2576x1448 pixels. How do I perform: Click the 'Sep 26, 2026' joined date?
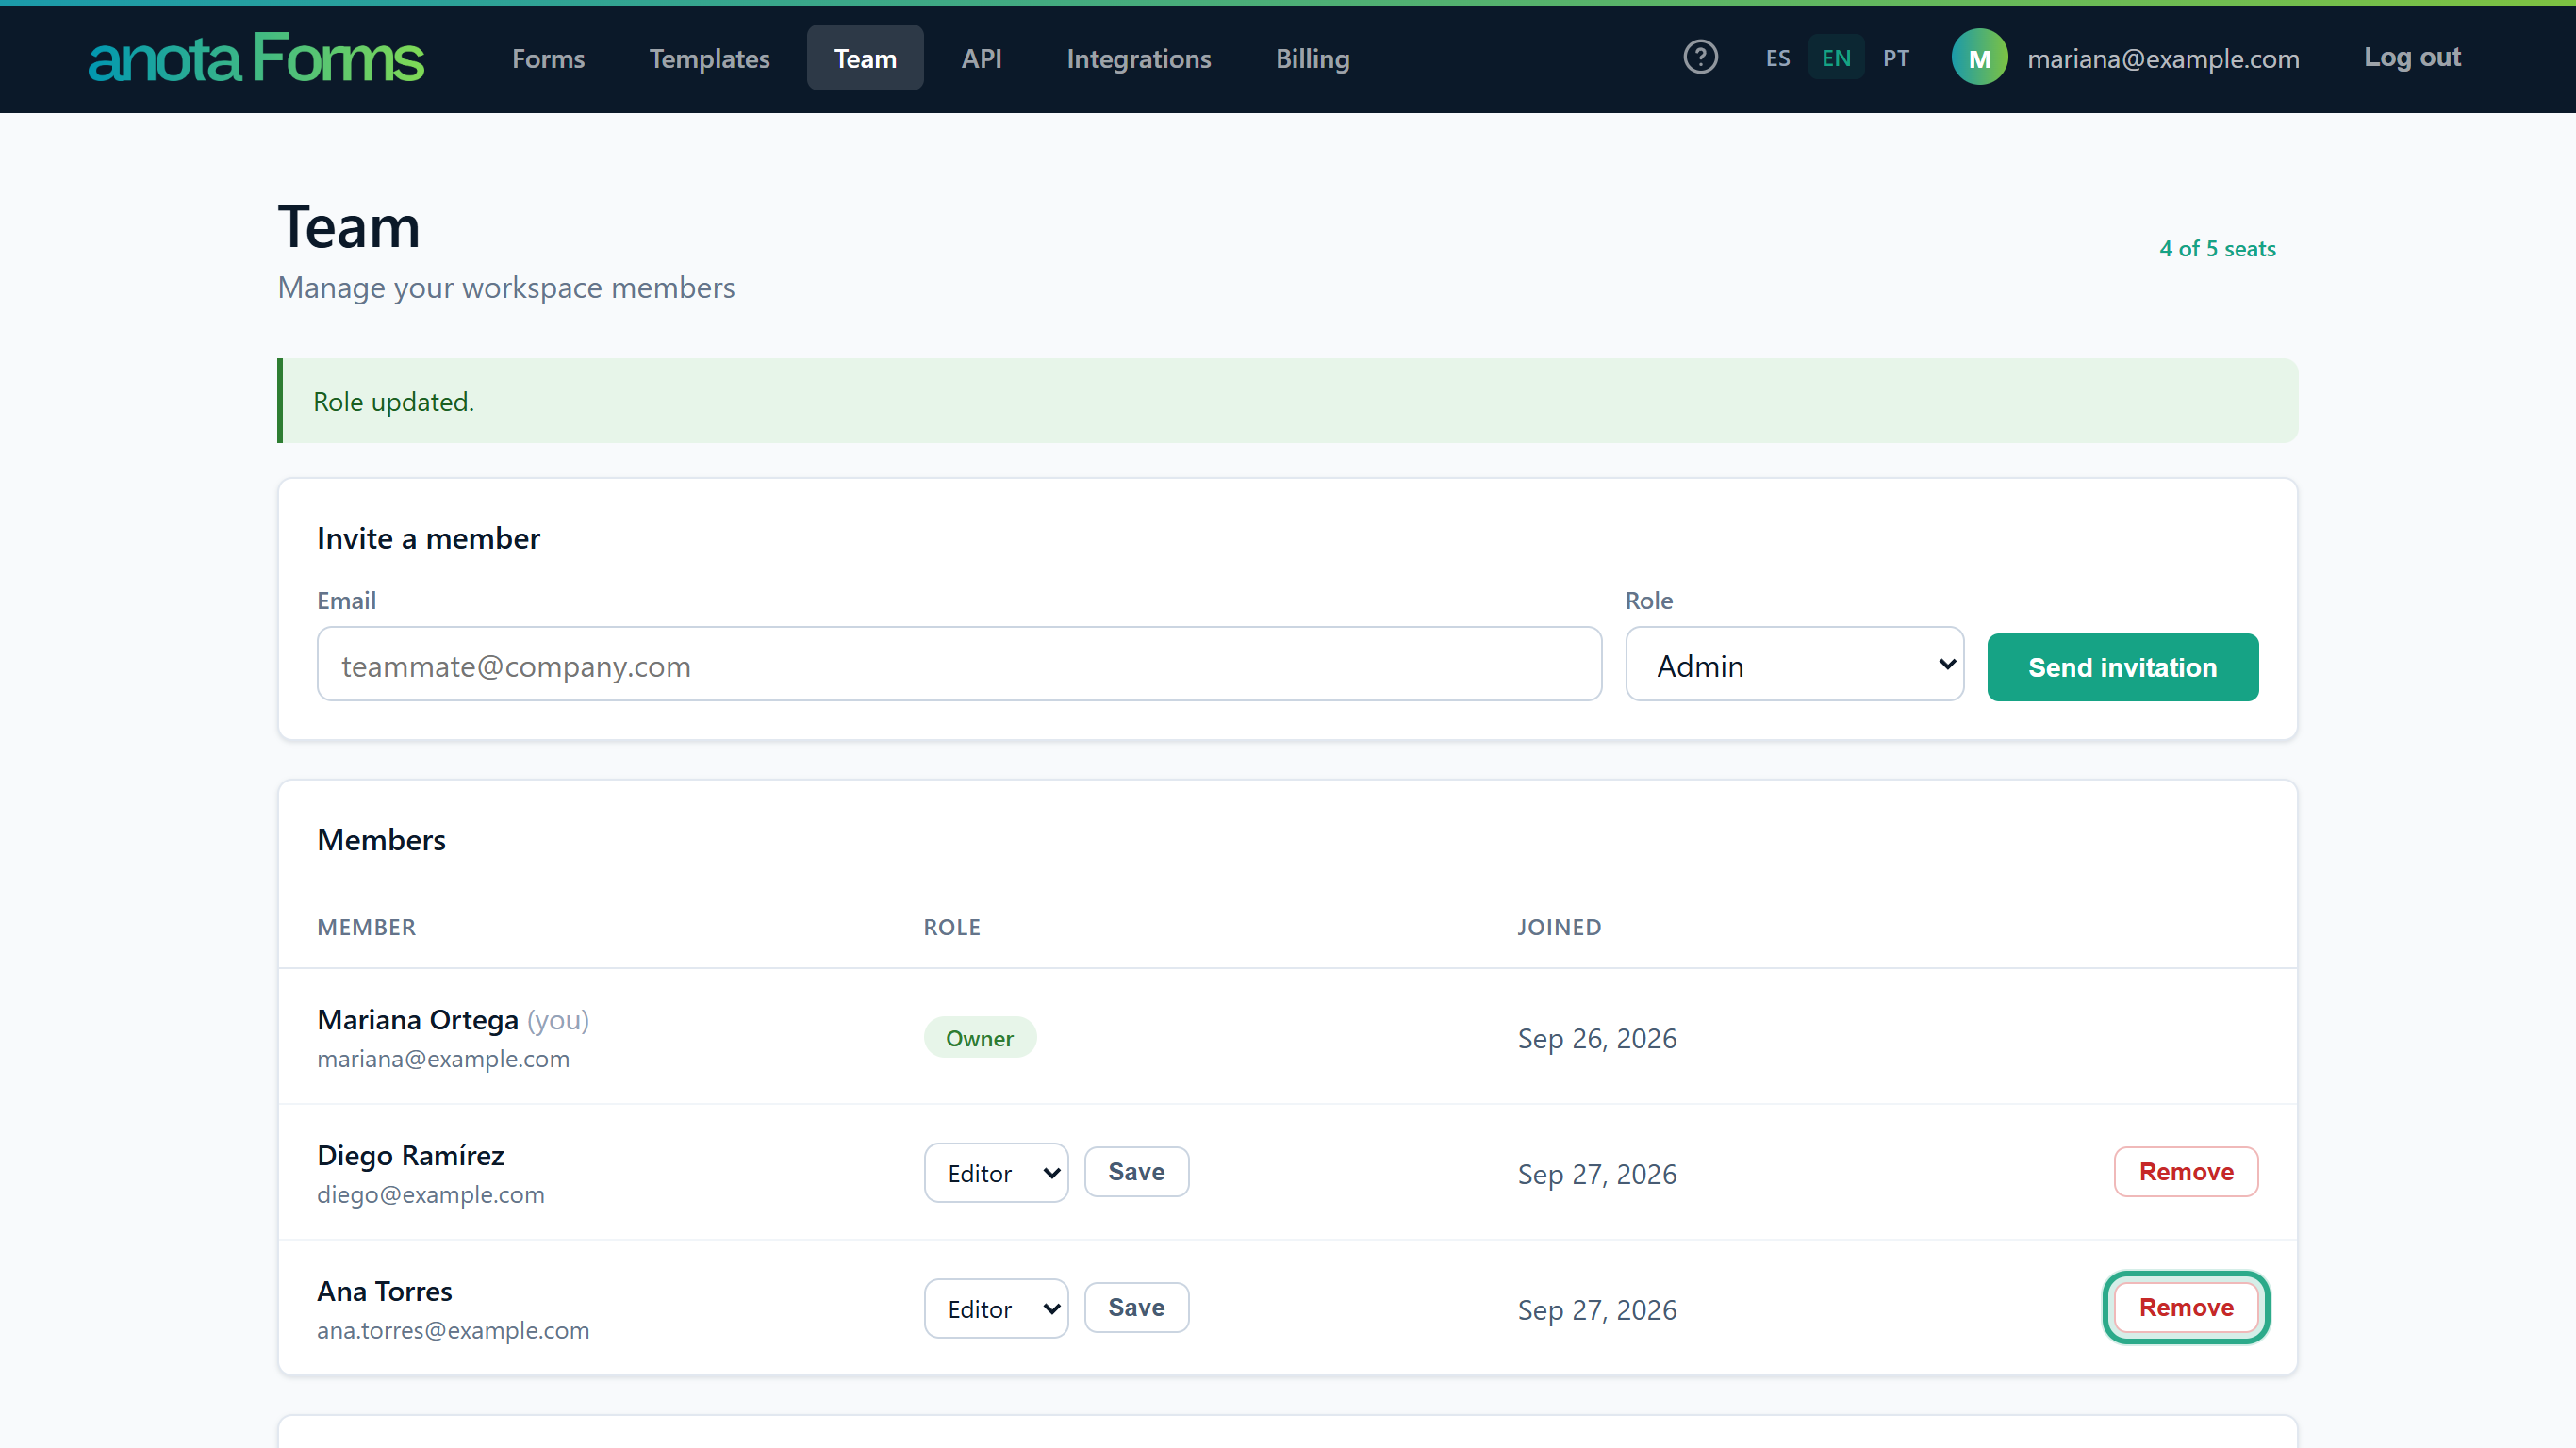point(1597,1038)
